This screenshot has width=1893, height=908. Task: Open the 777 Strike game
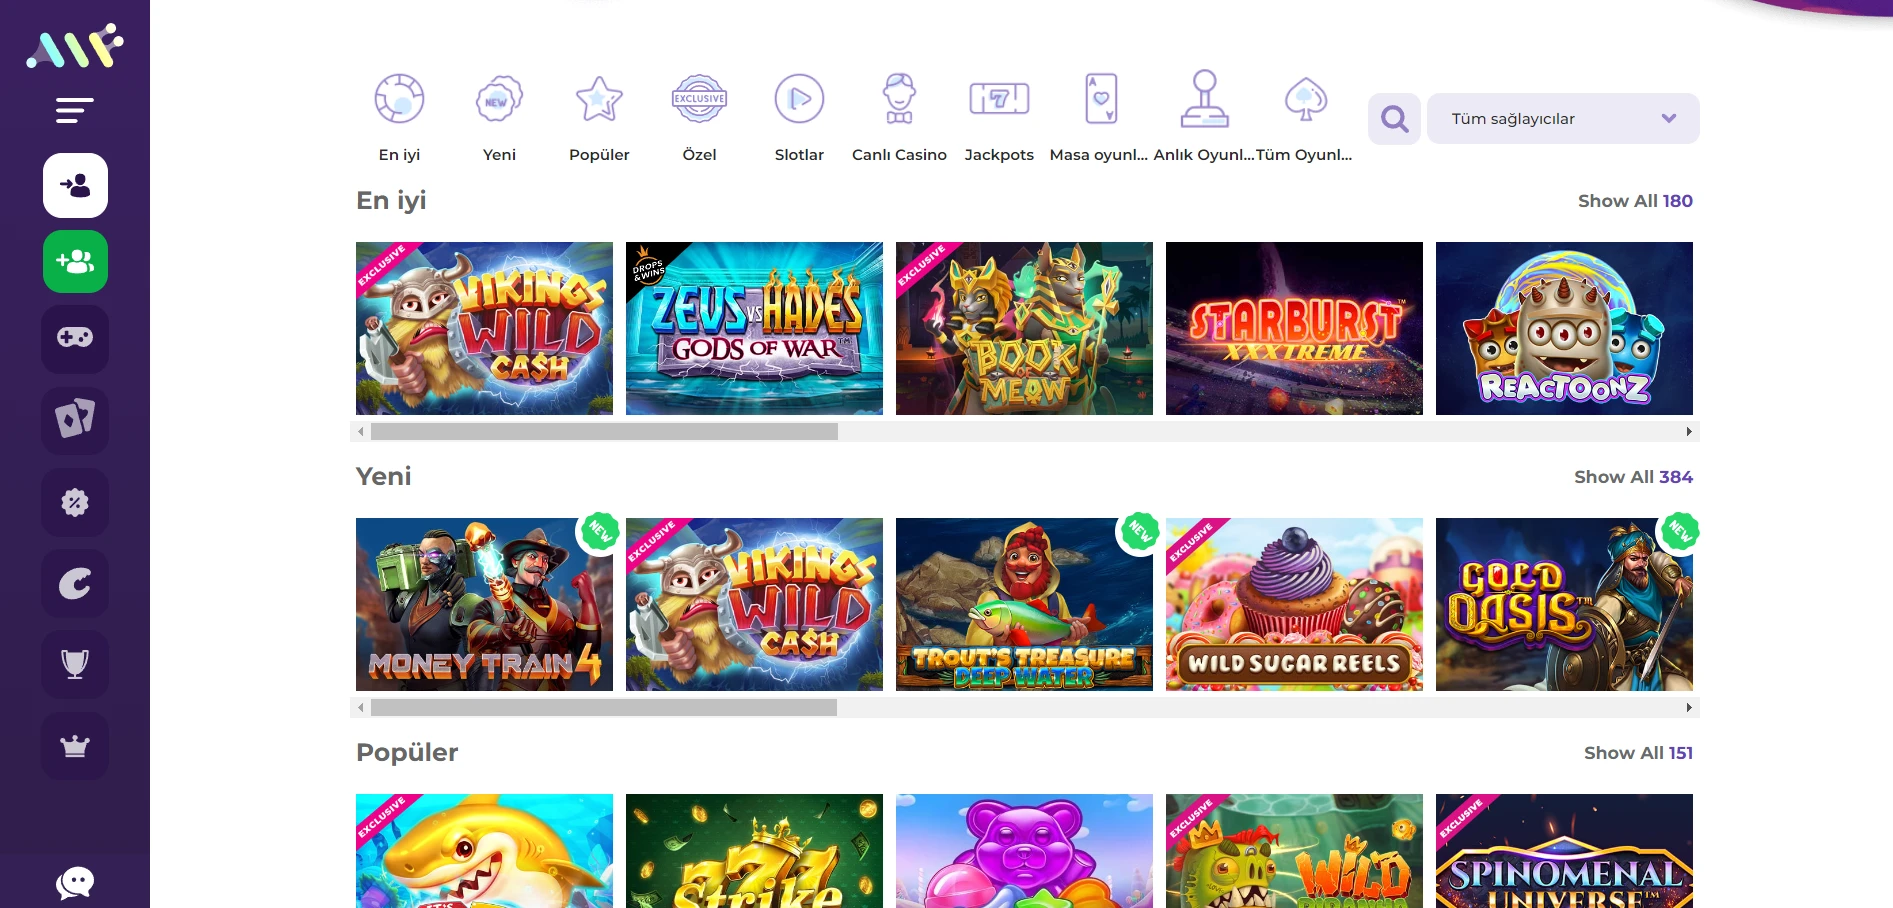point(754,851)
